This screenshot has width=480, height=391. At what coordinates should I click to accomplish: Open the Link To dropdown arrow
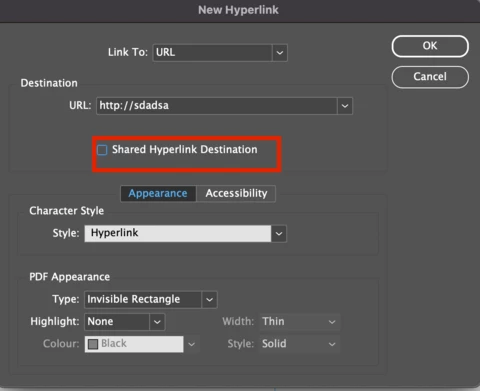[x=280, y=53]
